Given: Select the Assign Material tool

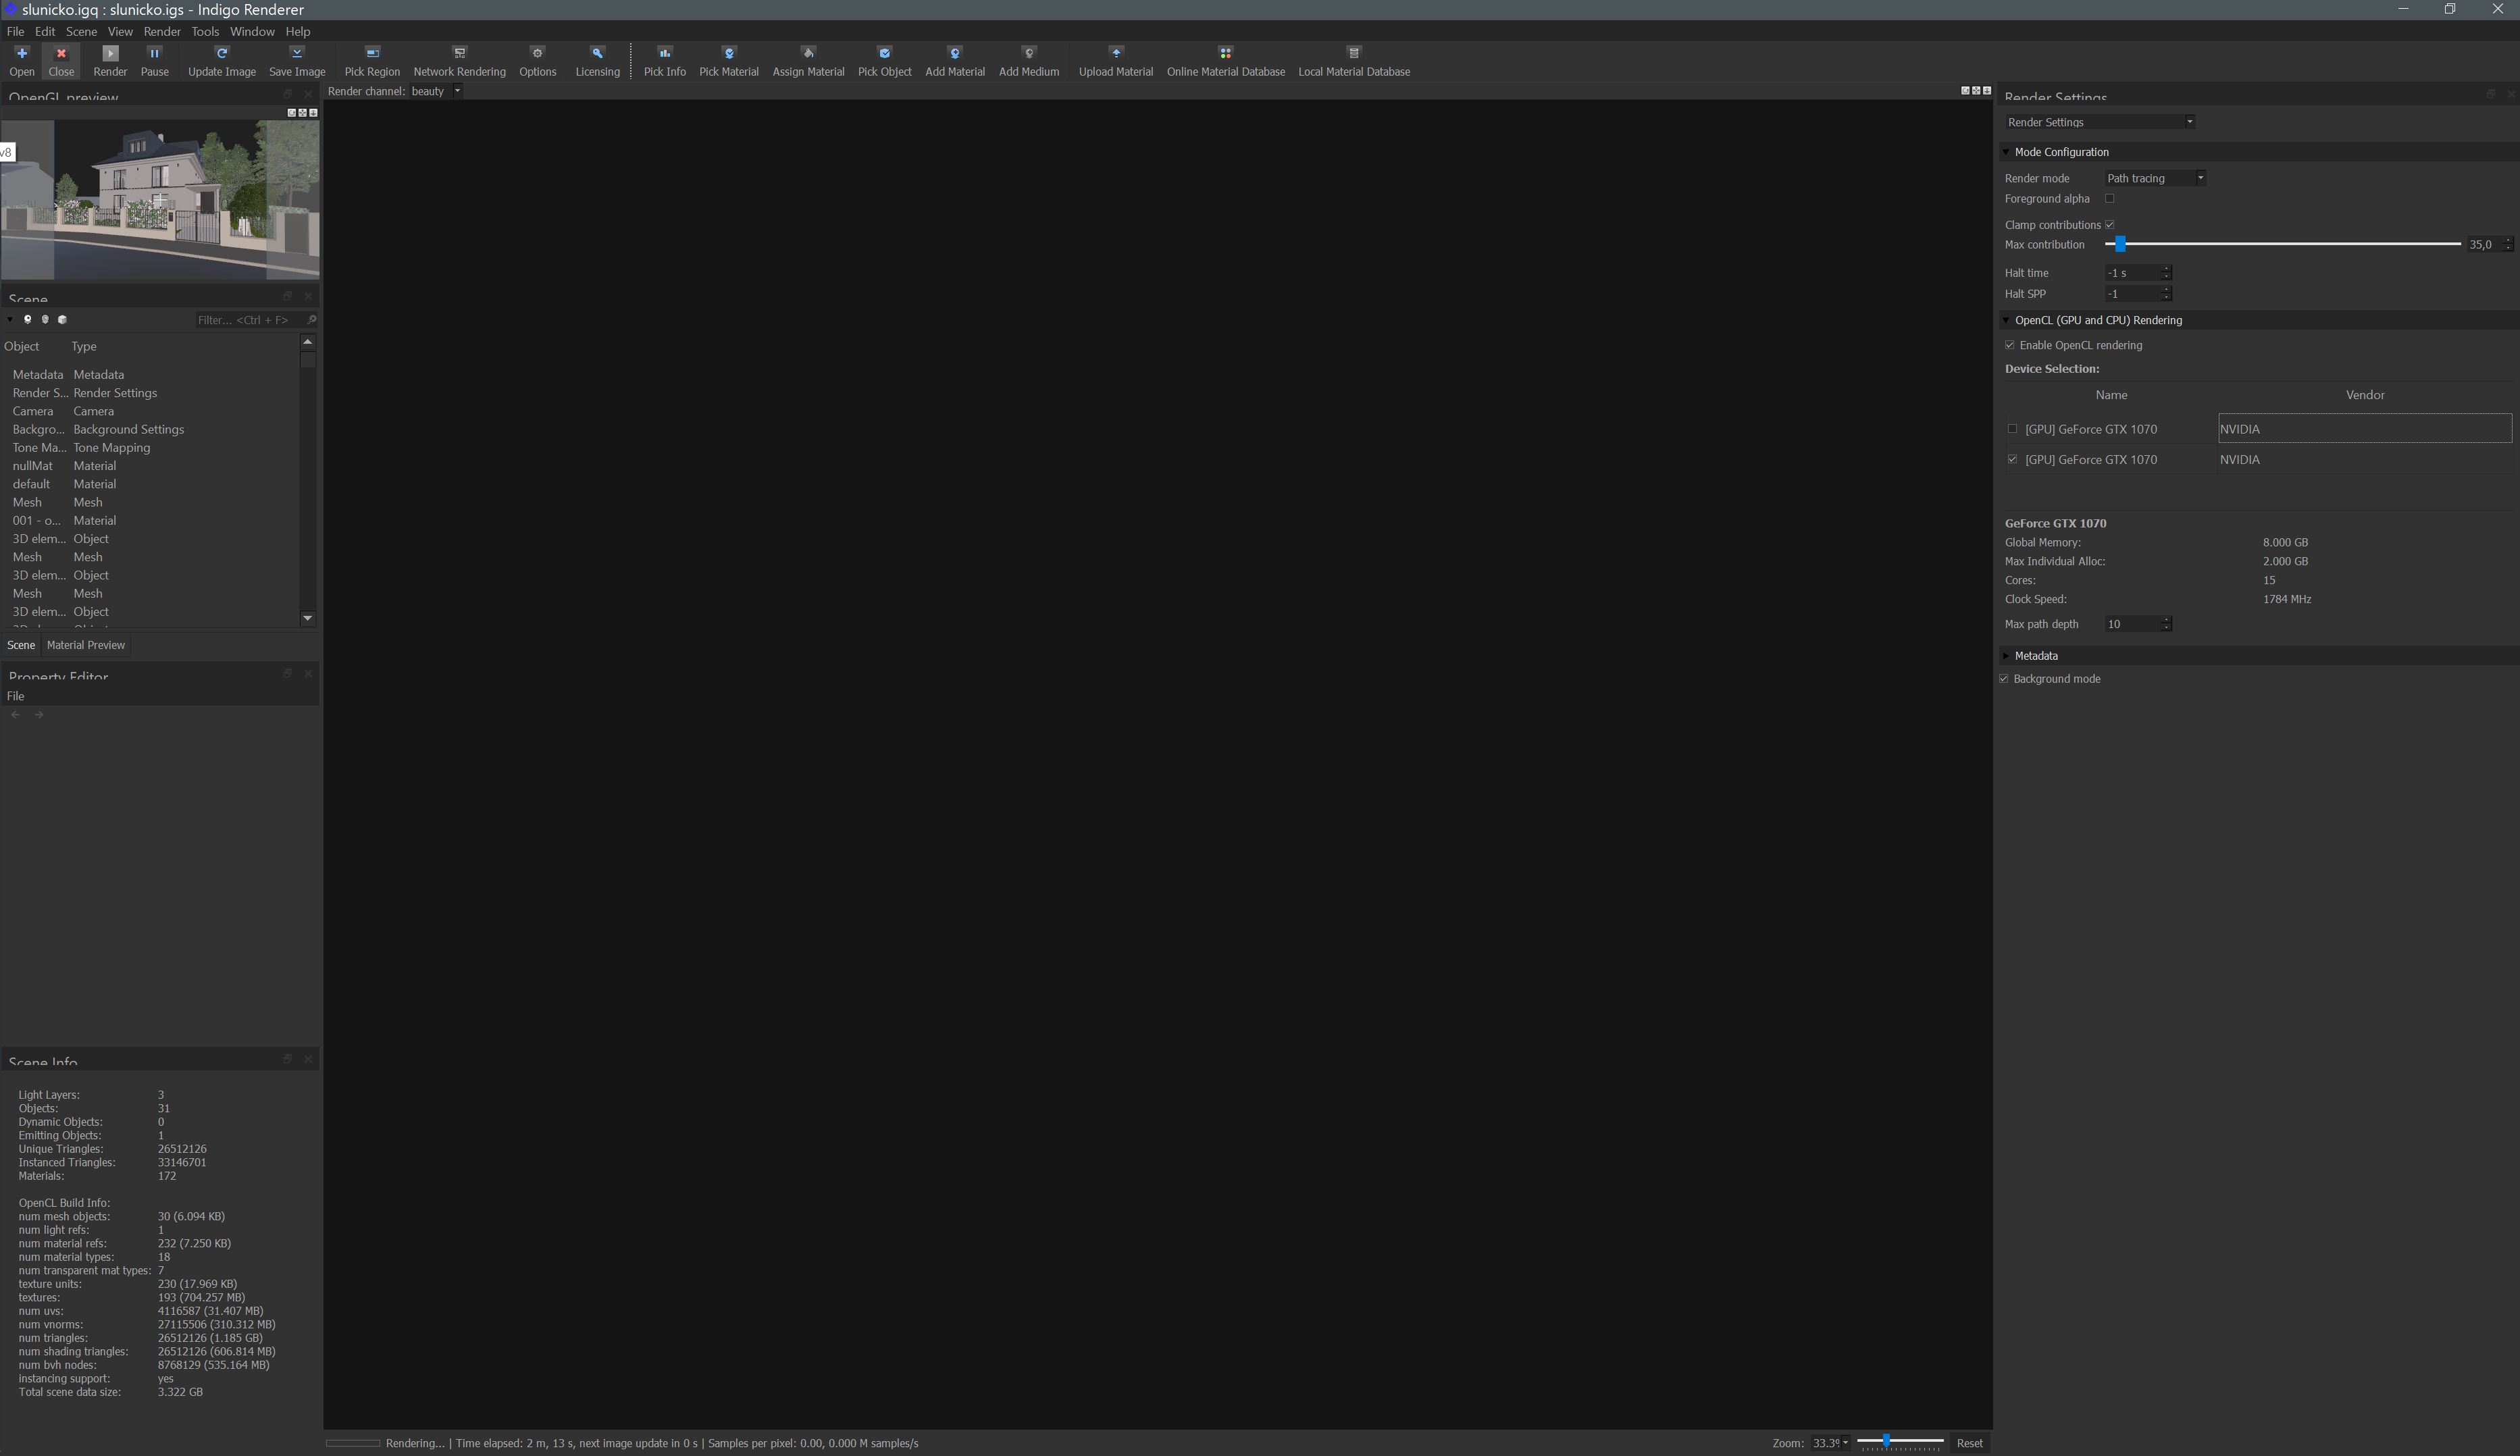Looking at the screenshot, I should tap(808, 60).
